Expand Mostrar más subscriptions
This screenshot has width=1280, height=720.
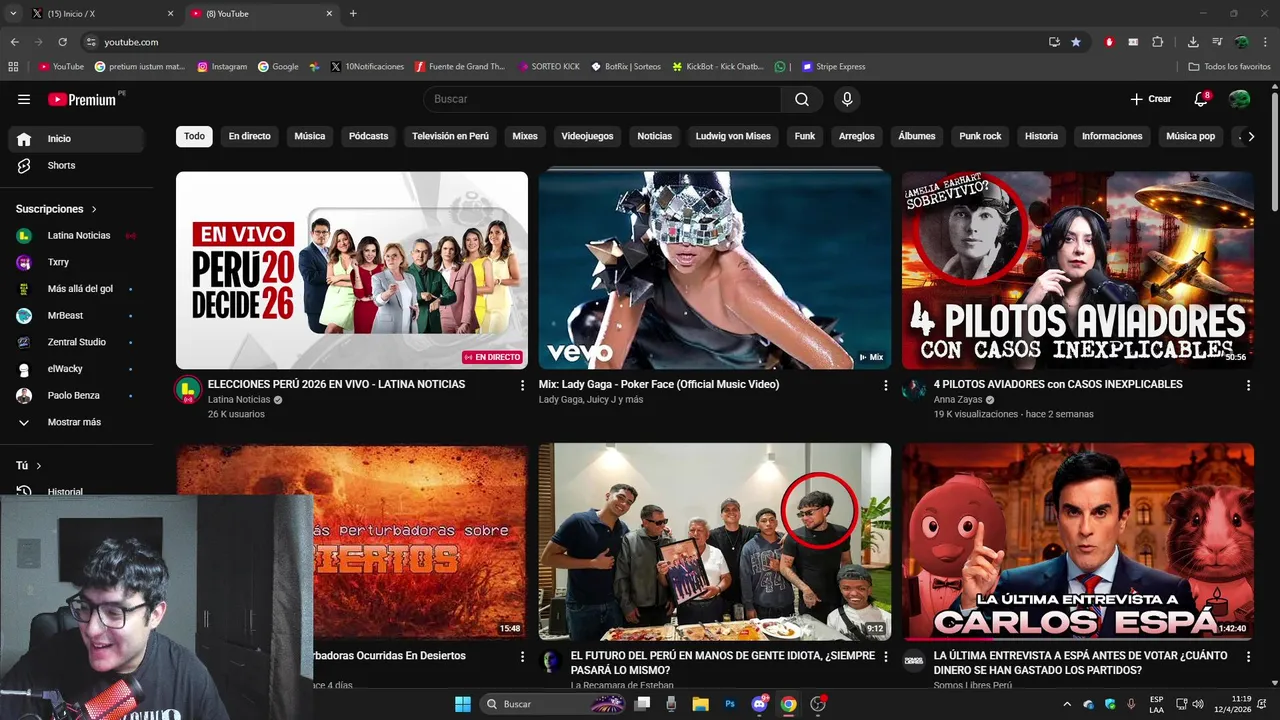tap(77, 422)
